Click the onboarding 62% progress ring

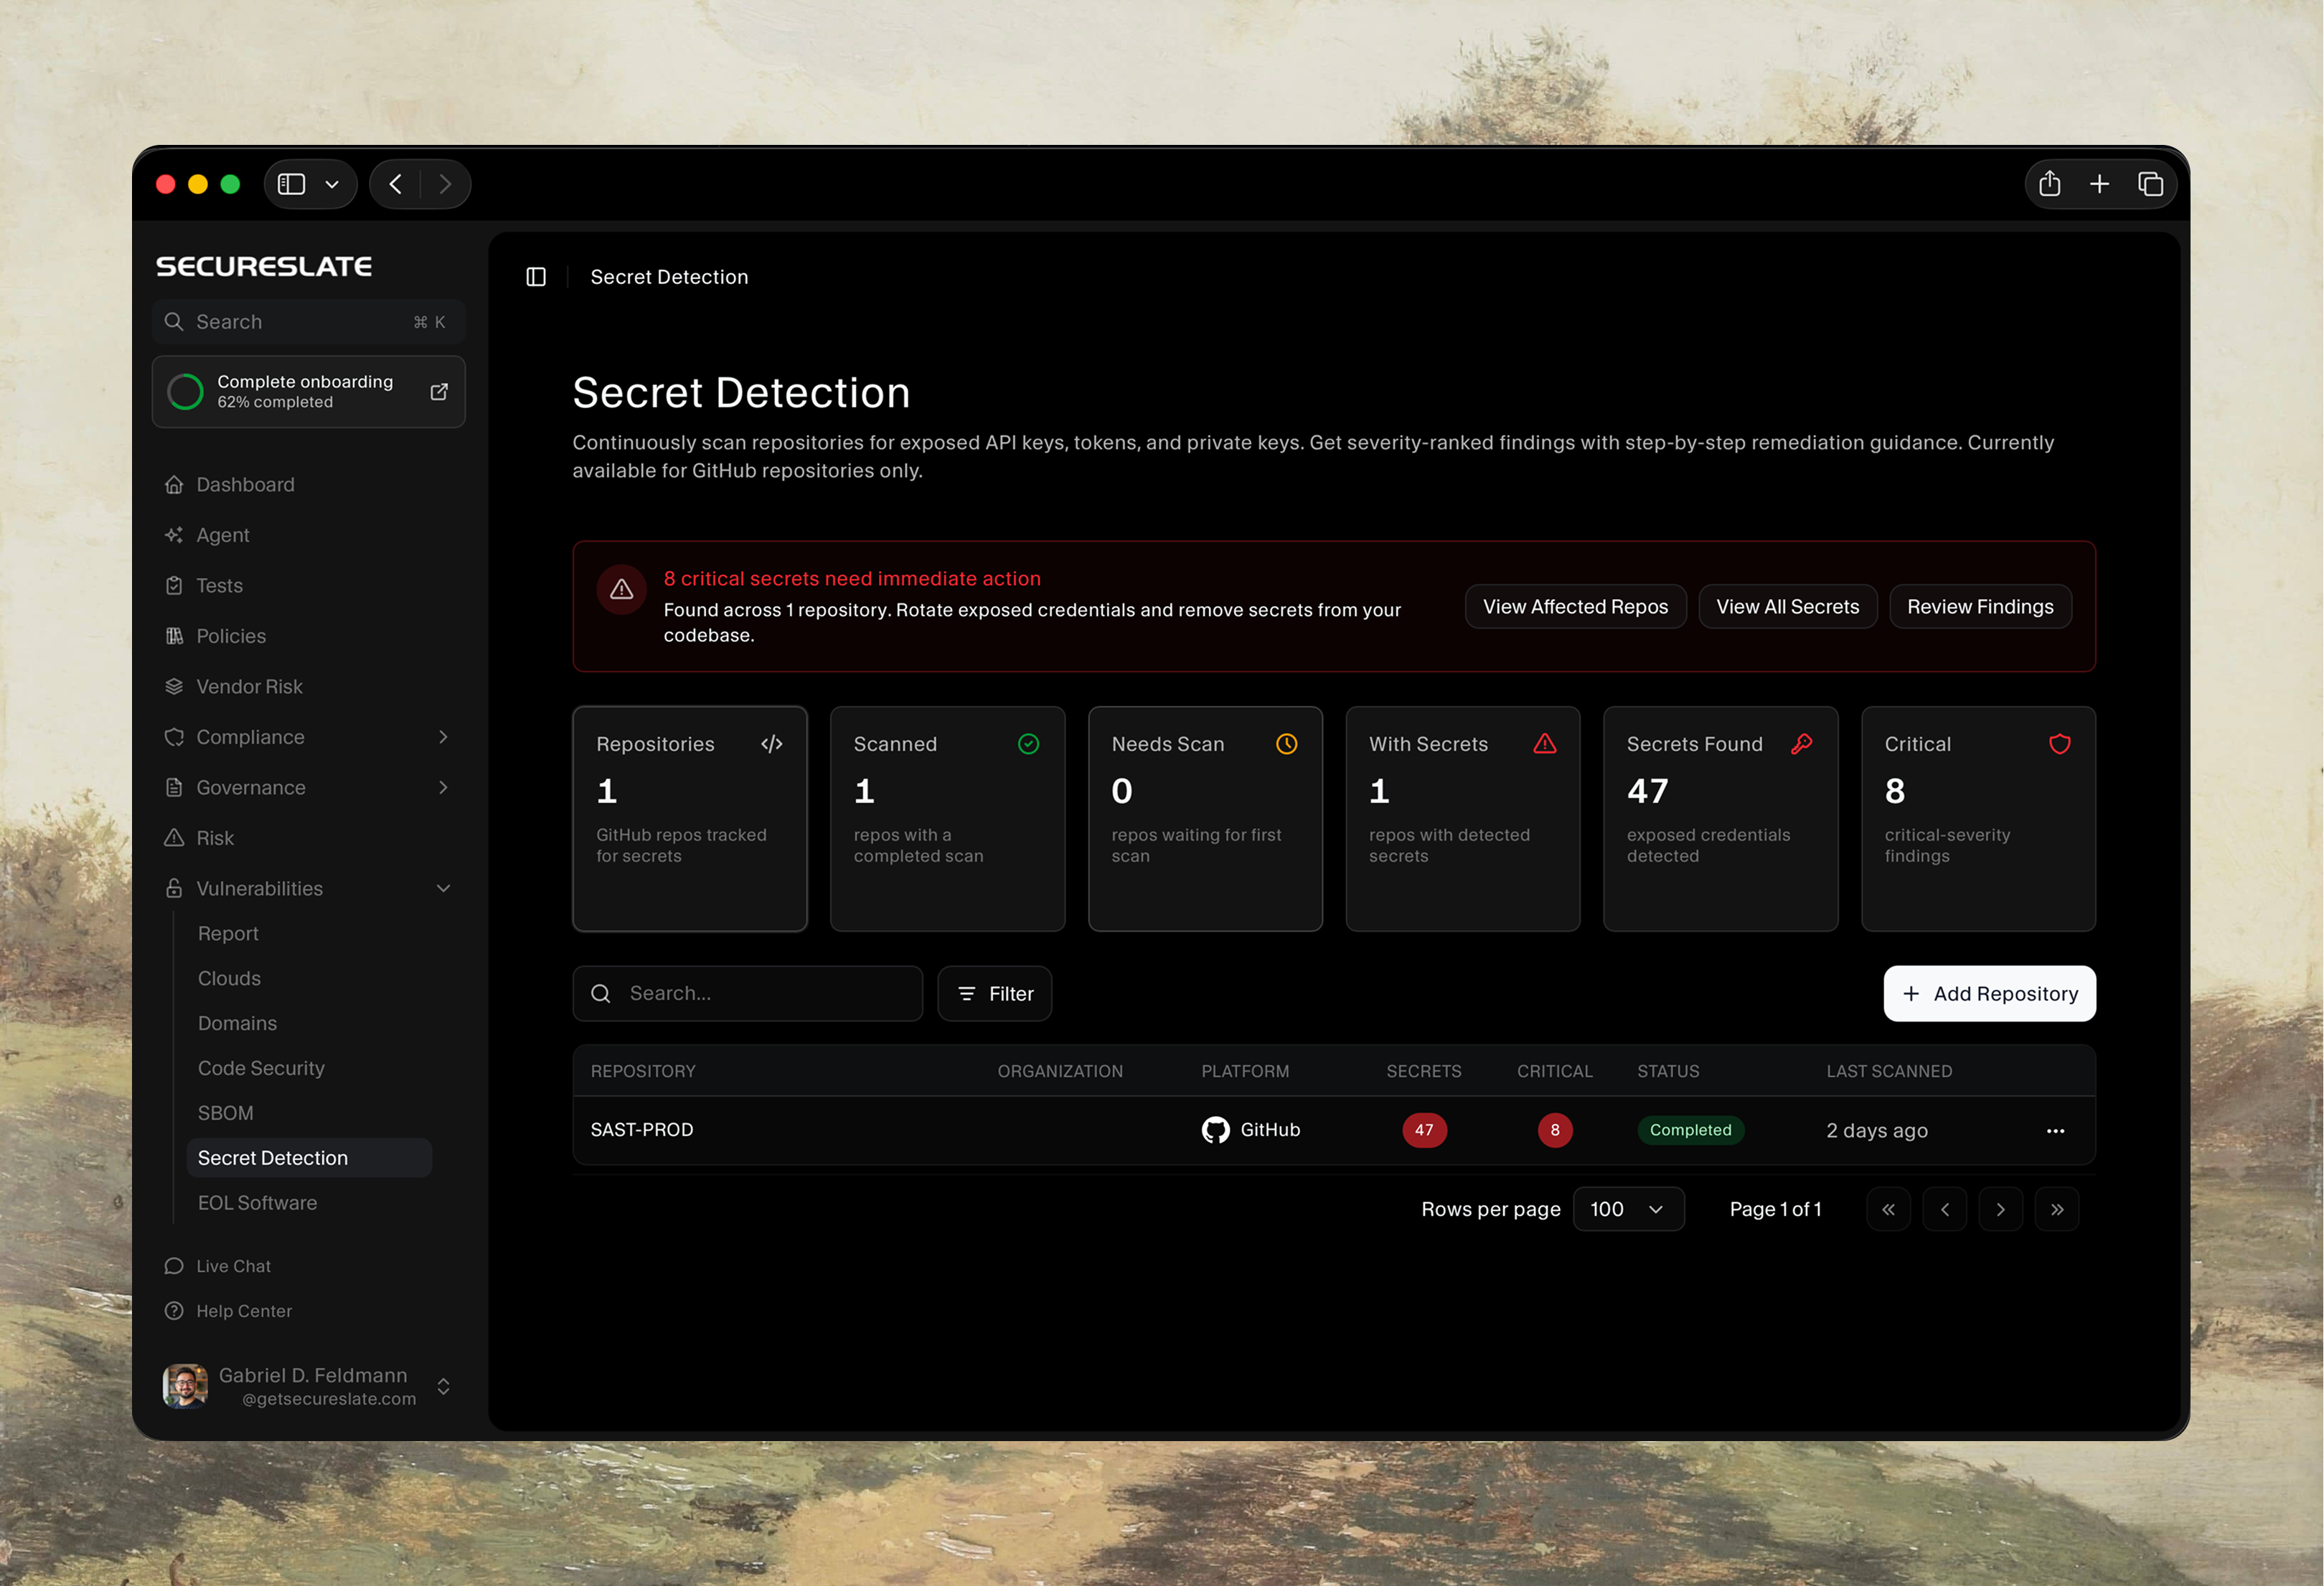pos(185,392)
